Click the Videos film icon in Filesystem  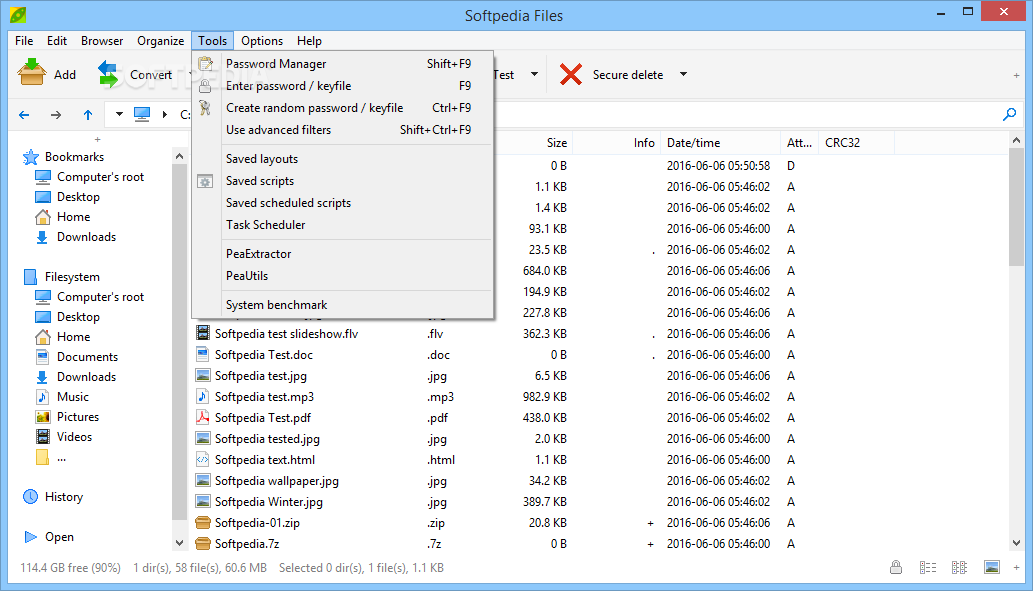click(x=43, y=437)
